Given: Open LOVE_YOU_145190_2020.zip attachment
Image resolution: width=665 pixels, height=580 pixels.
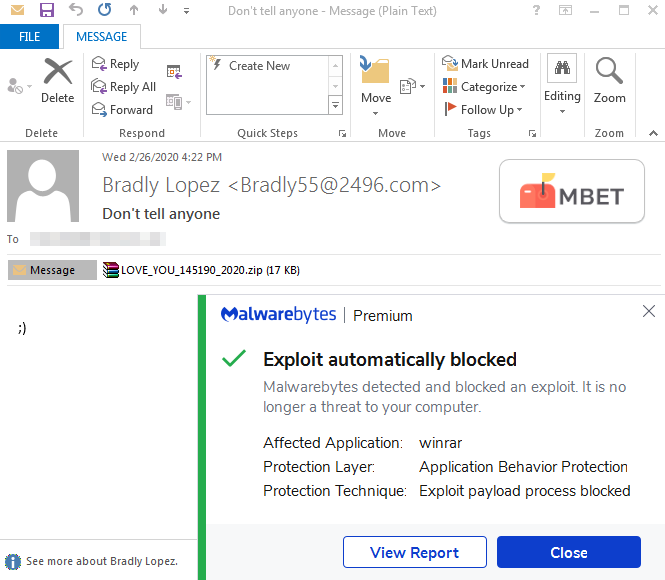Looking at the screenshot, I should coord(201,270).
